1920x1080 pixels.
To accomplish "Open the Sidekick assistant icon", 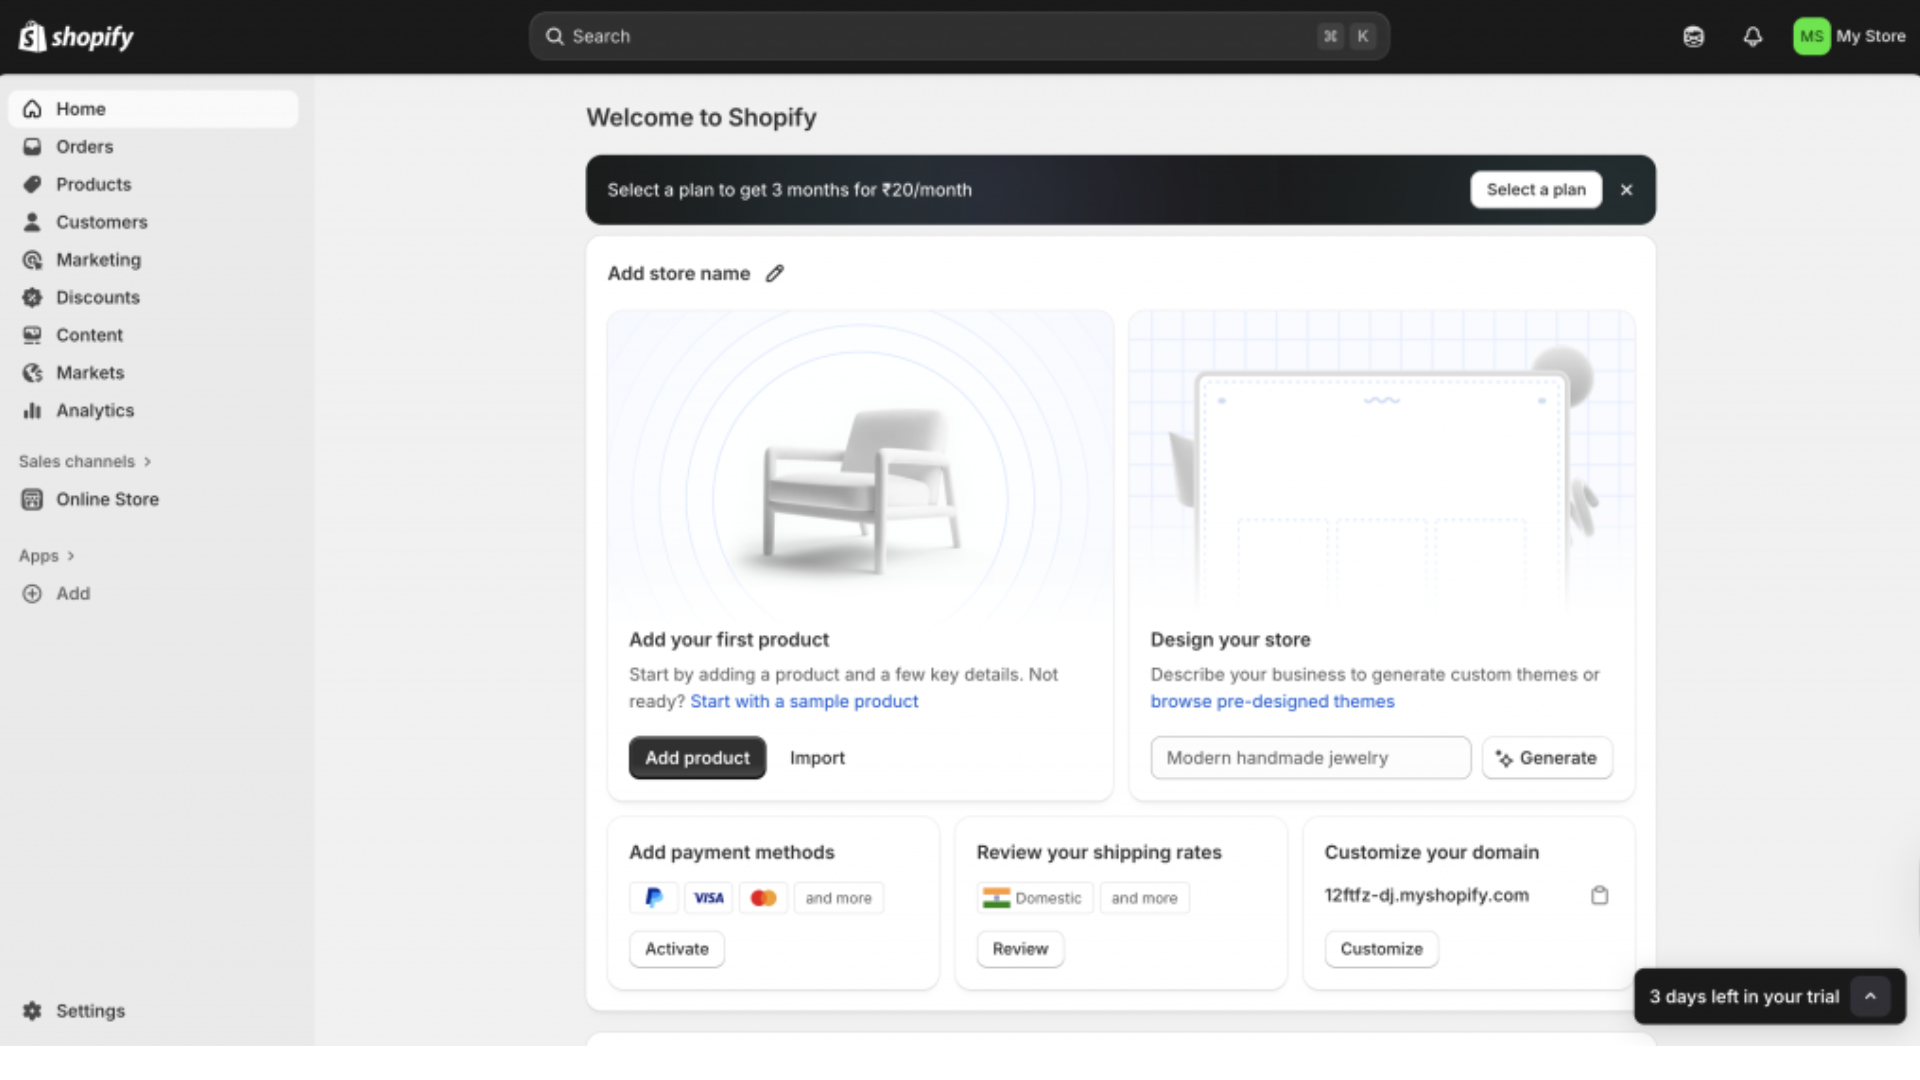I will pos(1693,37).
